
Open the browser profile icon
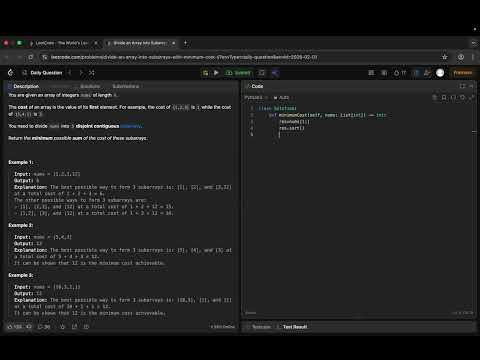461,57
